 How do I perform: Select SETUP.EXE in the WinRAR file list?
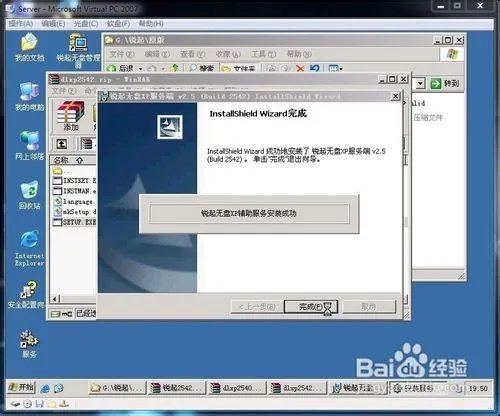point(75,222)
